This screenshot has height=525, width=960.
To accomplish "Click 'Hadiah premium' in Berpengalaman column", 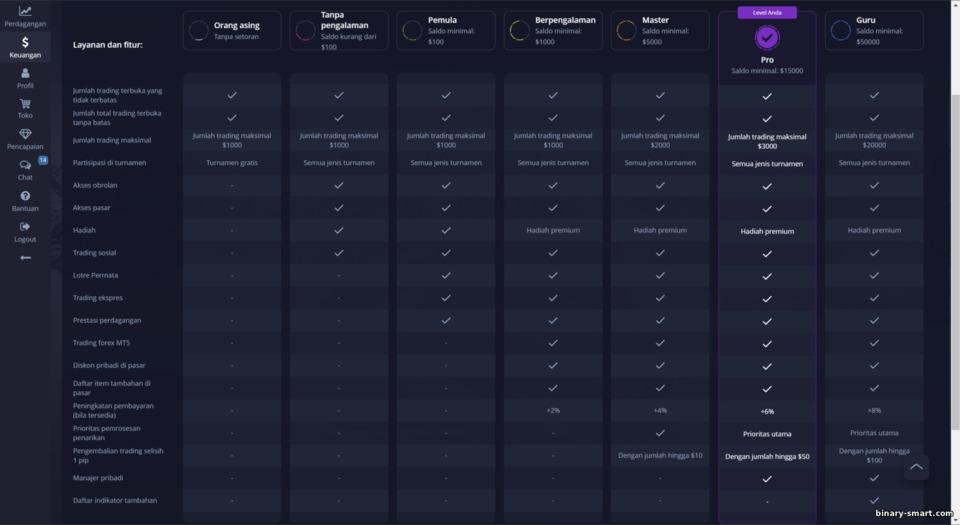I will [x=553, y=231].
